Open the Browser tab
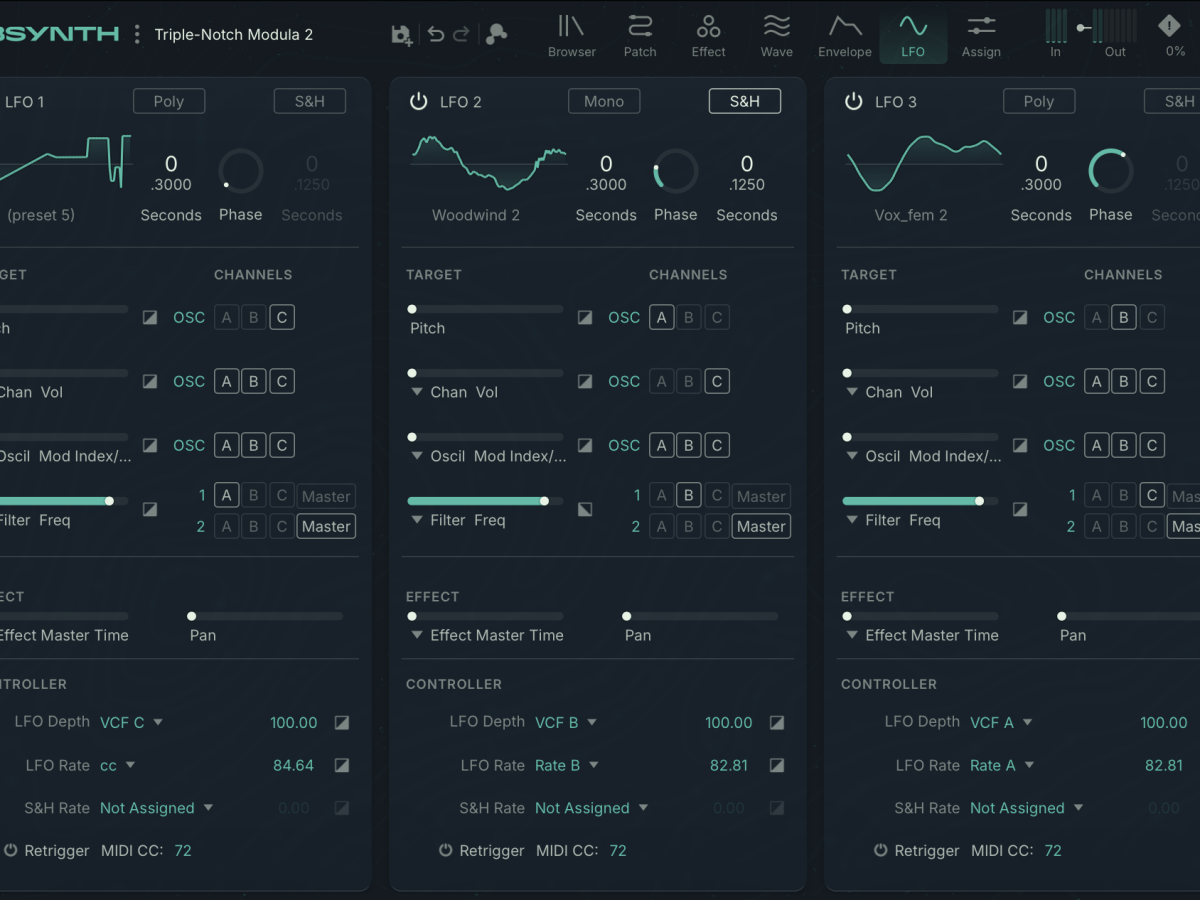 pyautogui.click(x=571, y=35)
